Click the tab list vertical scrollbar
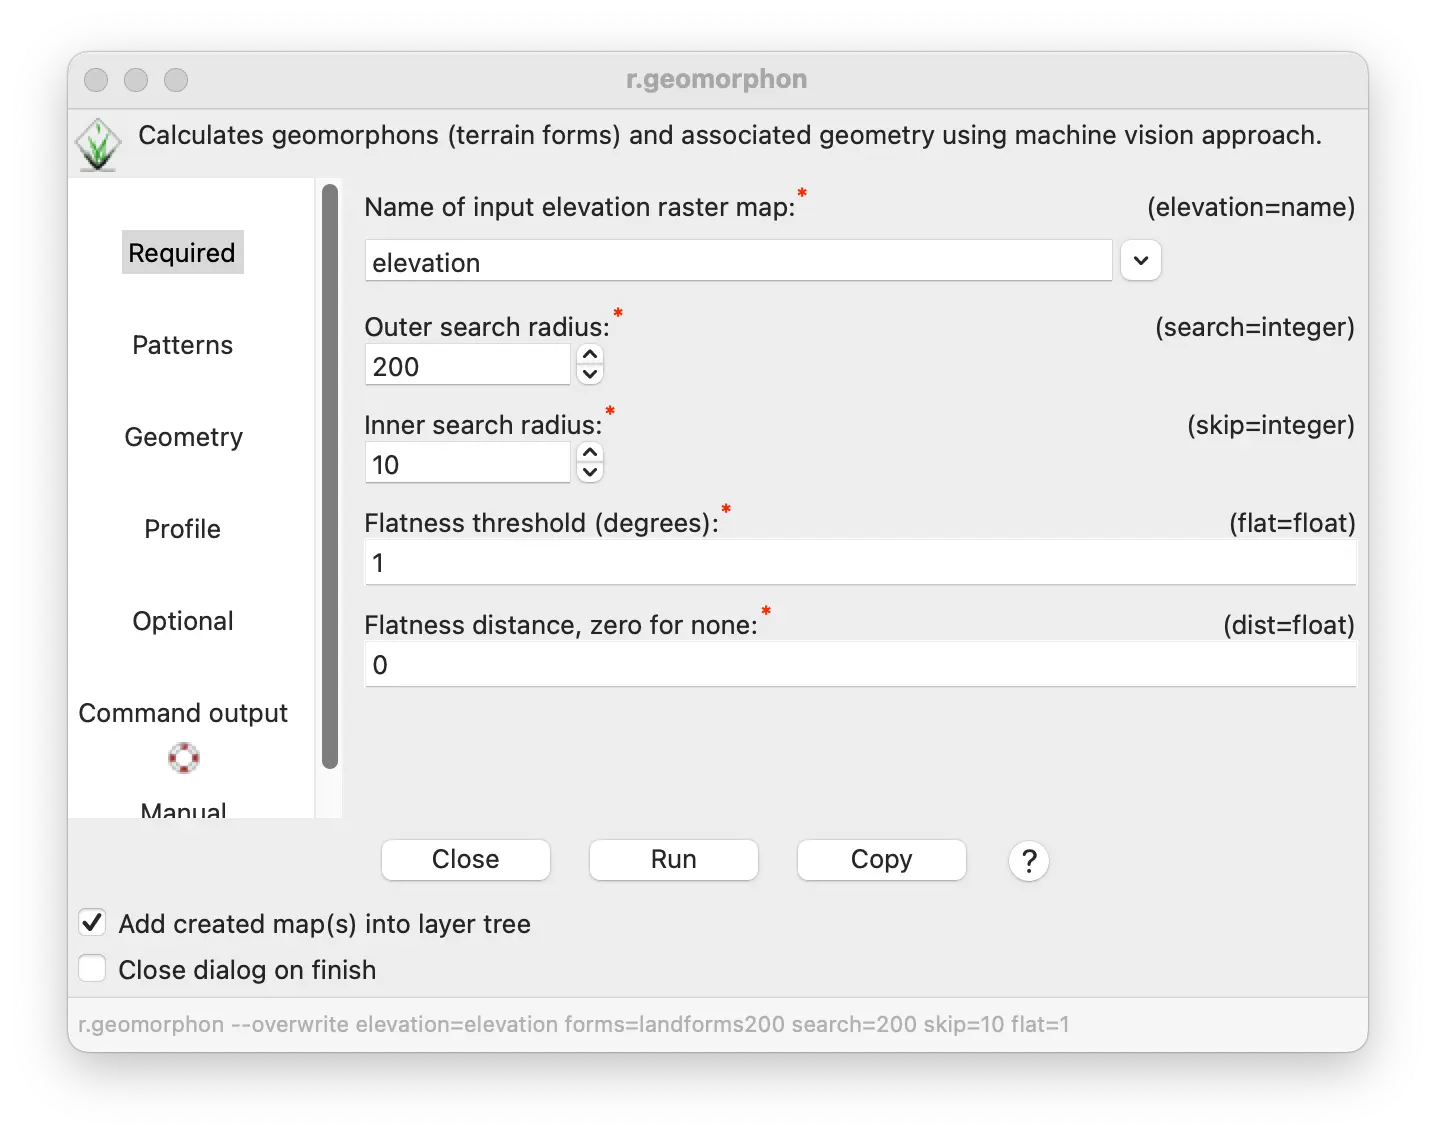 pyautogui.click(x=330, y=477)
